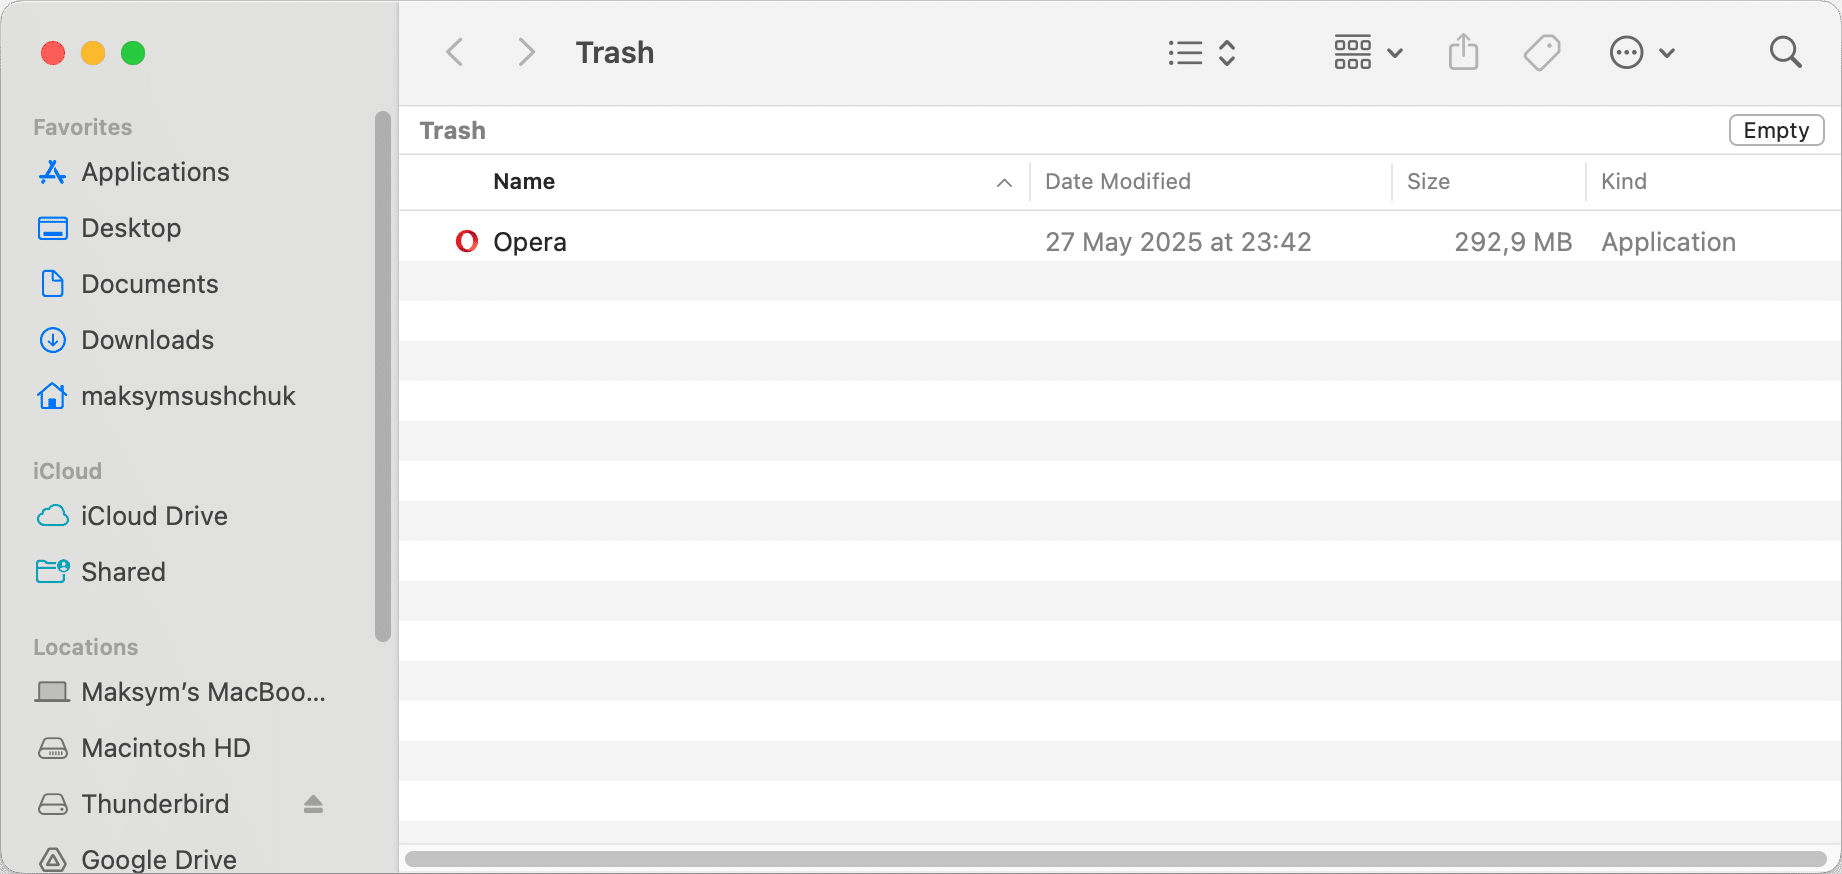Select Macintosh HD in Locations
The image size is (1842, 874).
click(x=165, y=748)
